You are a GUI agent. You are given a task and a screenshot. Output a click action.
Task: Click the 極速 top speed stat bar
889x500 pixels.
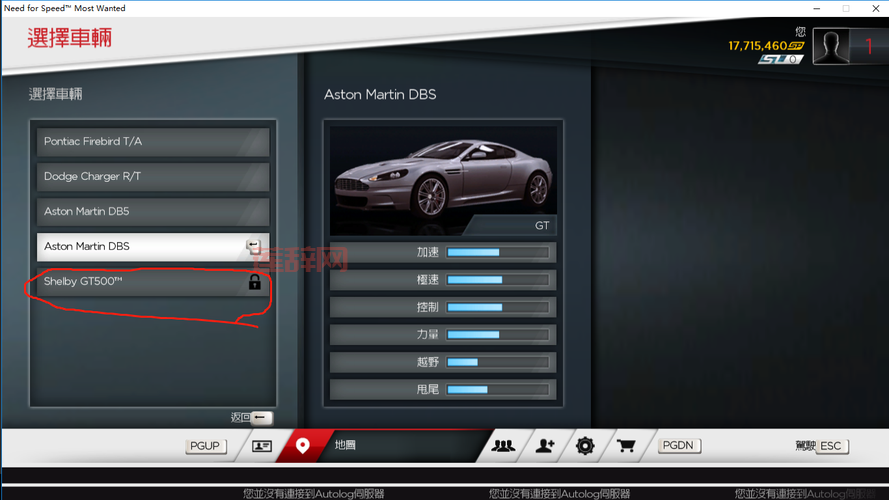click(498, 280)
